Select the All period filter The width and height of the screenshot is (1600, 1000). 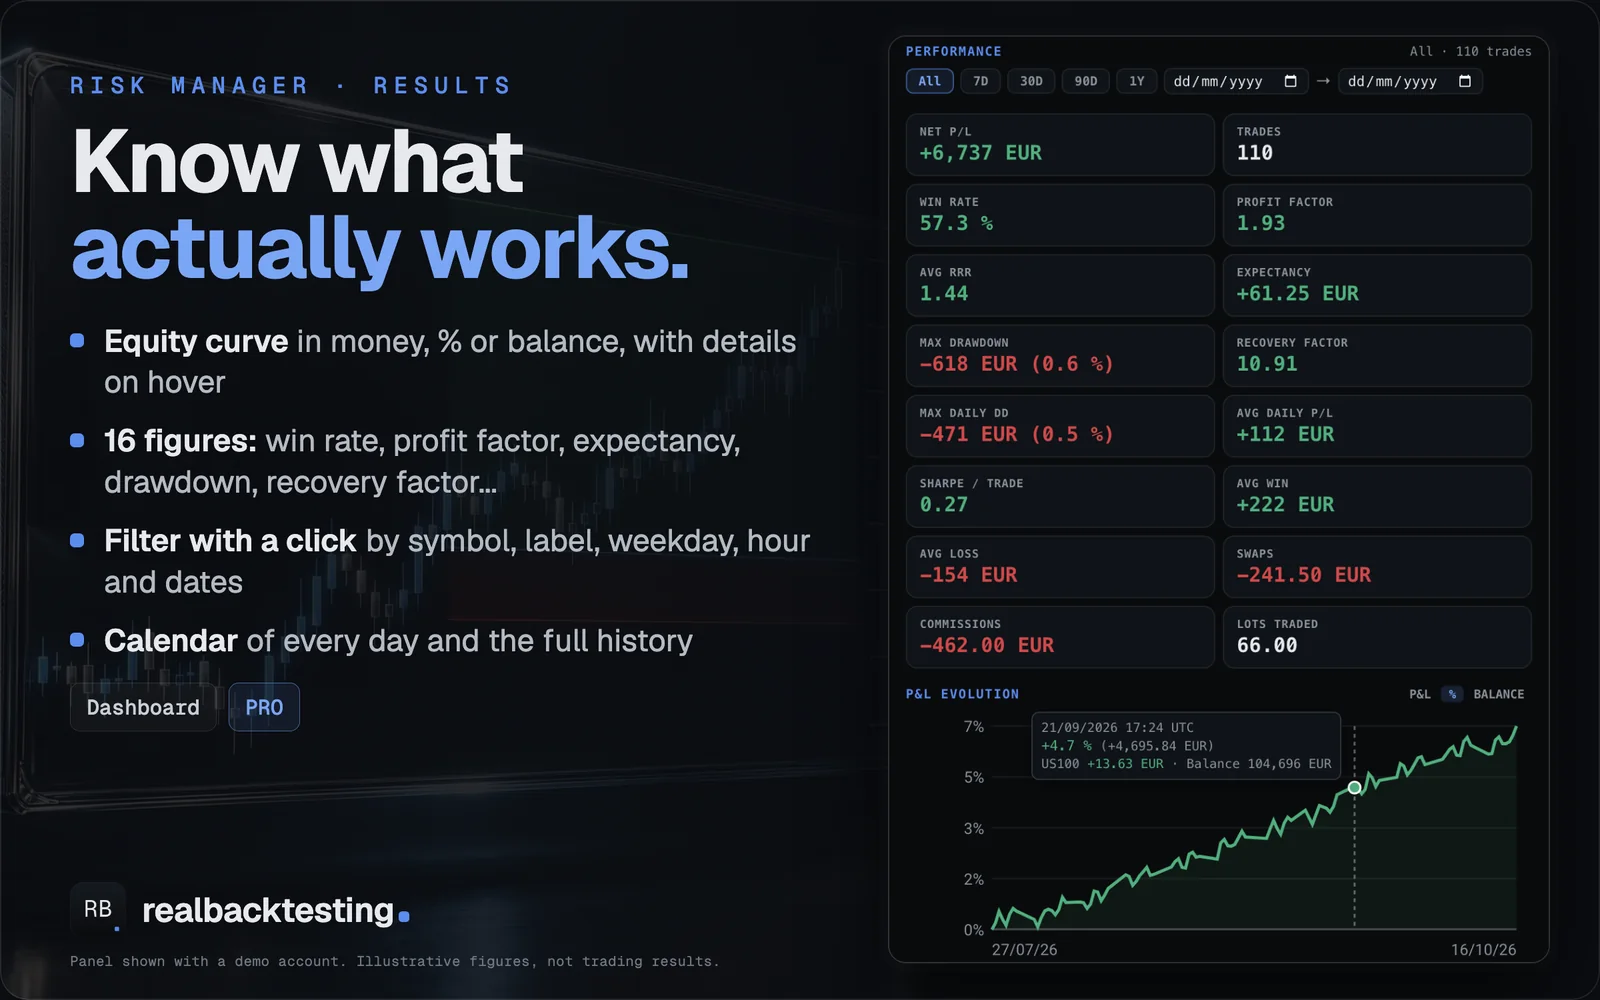pyautogui.click(x=929, y=81)
